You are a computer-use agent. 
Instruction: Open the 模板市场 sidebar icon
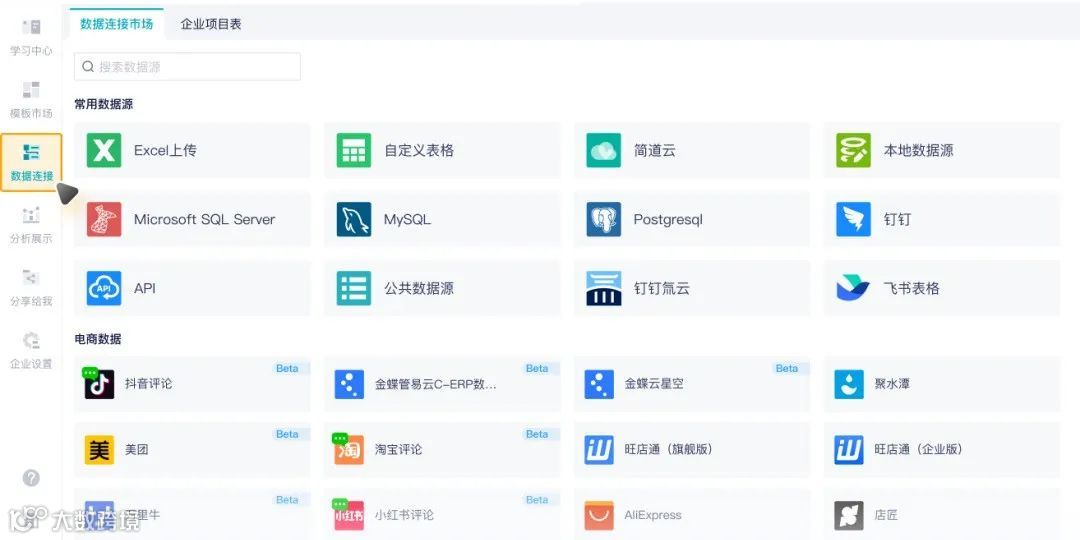click(x=31, y=90)
